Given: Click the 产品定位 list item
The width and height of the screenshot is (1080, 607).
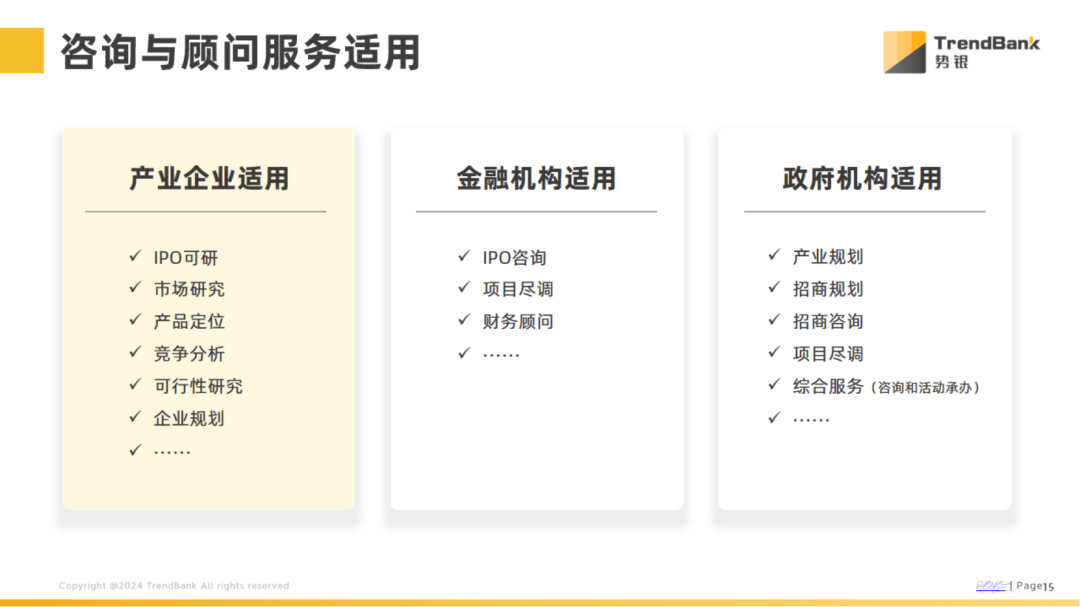Looking at the screenshot, I should 189,322.
